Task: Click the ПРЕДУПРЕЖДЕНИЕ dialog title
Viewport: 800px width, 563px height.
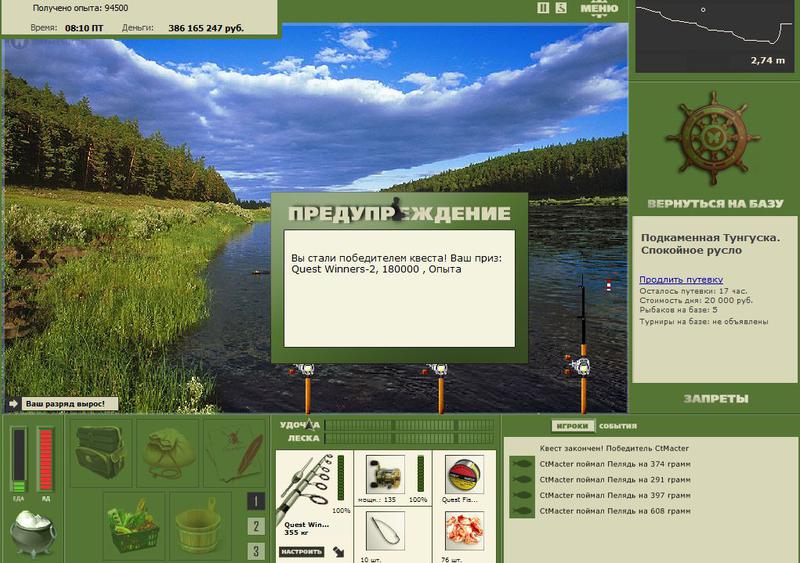Action: [399, 213]
